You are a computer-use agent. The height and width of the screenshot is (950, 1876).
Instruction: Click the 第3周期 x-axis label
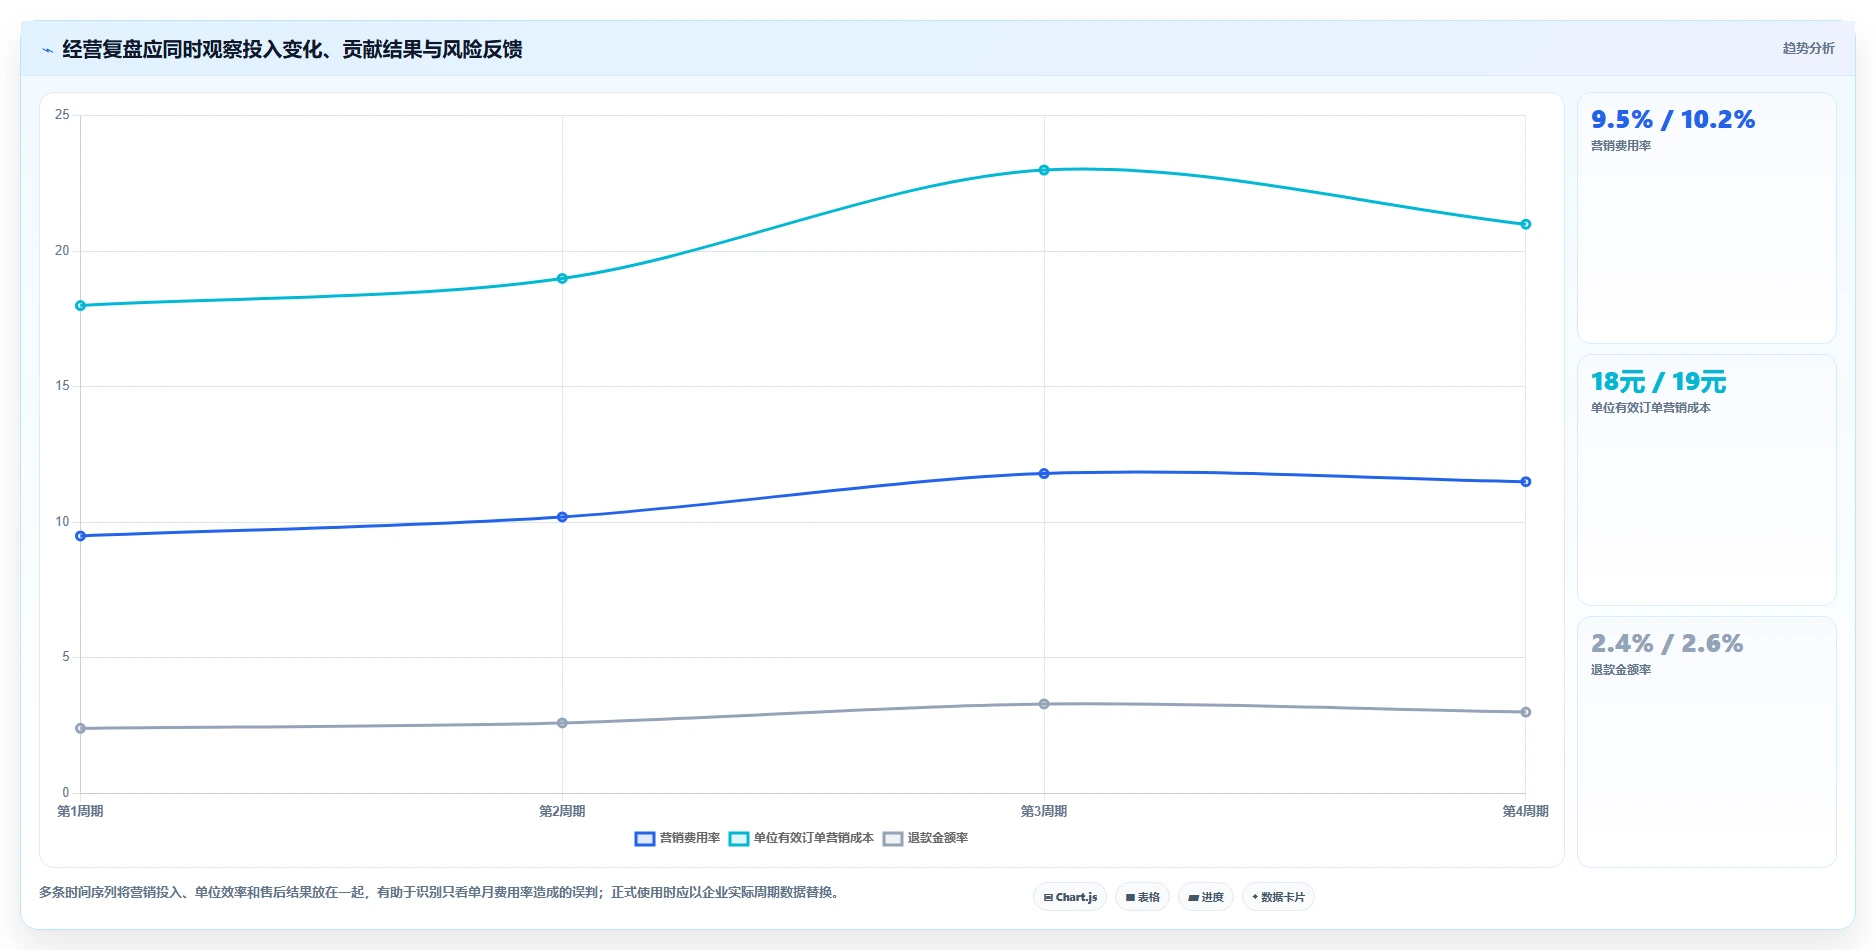coord(1044,812)
